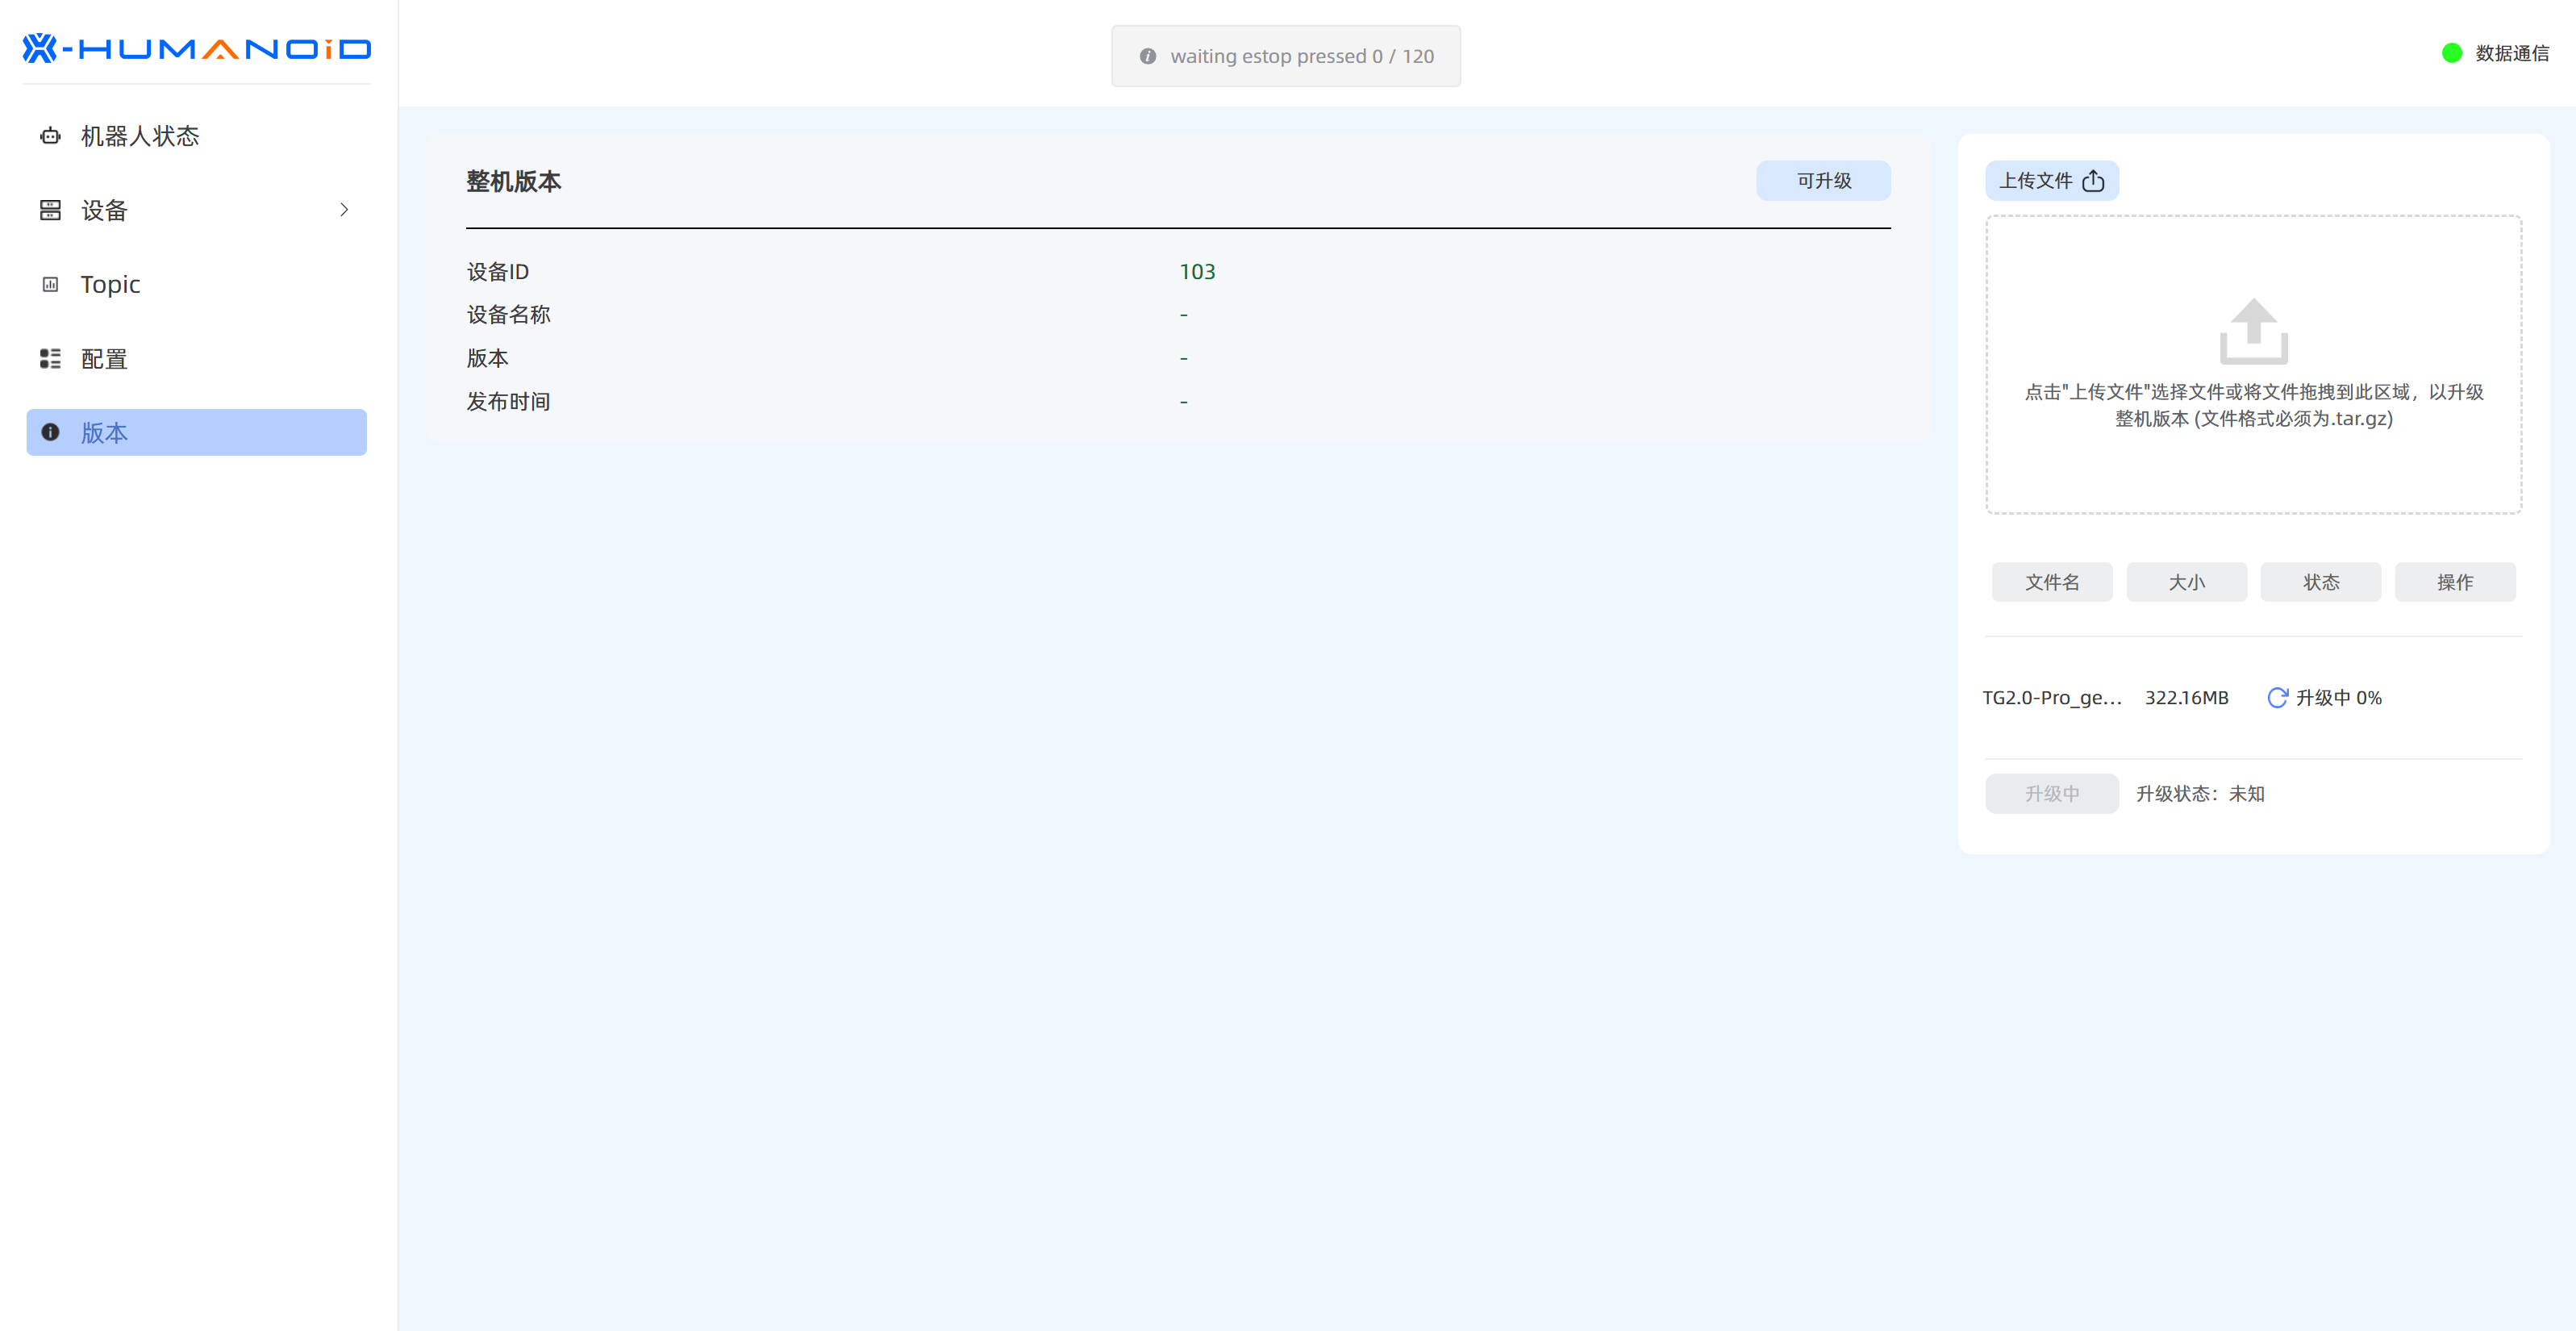Click the version info icon in sidebar
This screenshot has width=2576, height=1331.
50,432
